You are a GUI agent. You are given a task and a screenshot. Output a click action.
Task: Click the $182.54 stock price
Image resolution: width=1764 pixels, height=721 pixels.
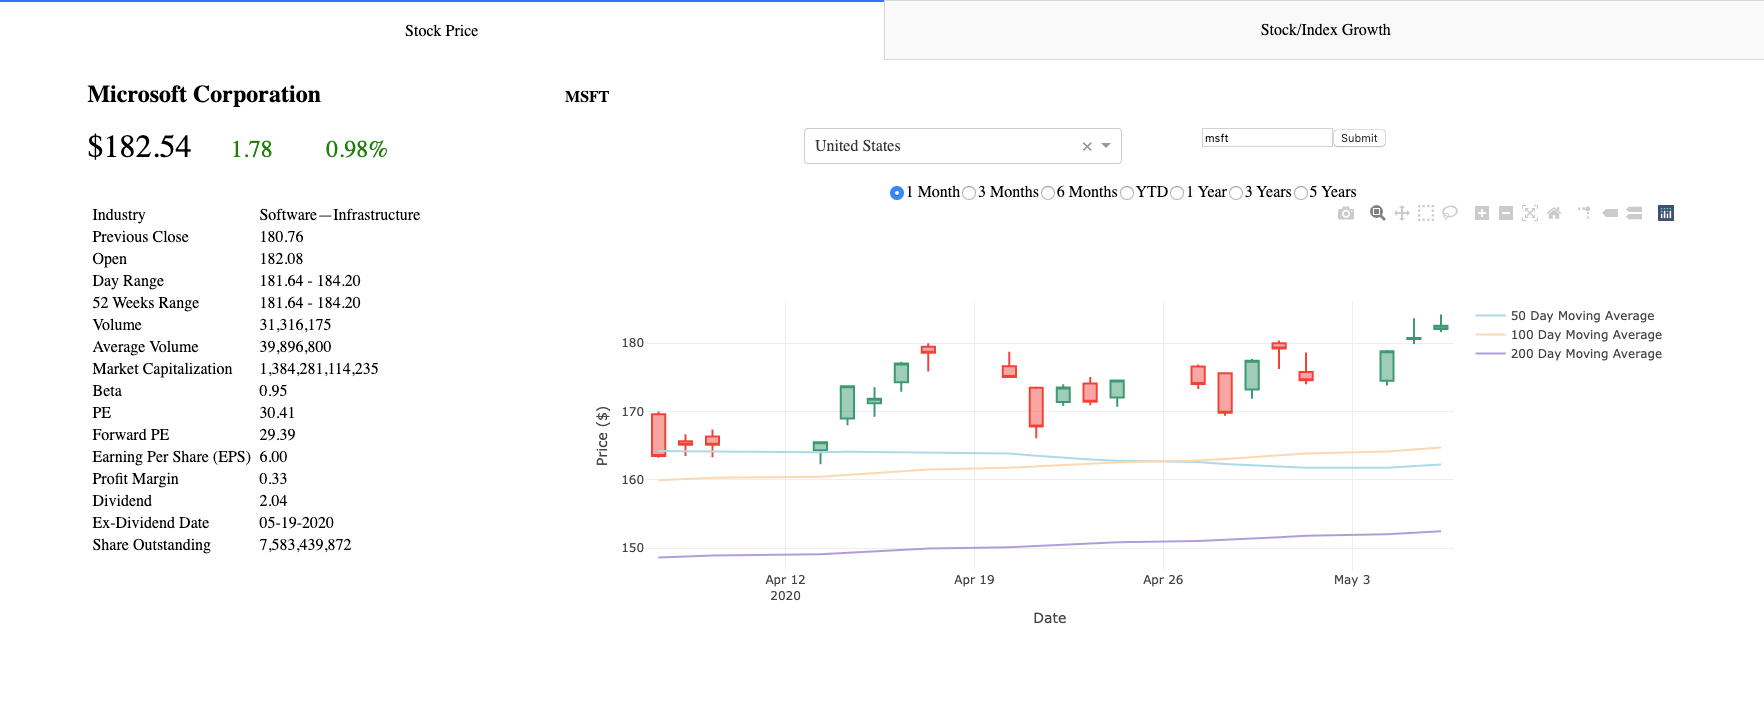[x=139, y=147]
